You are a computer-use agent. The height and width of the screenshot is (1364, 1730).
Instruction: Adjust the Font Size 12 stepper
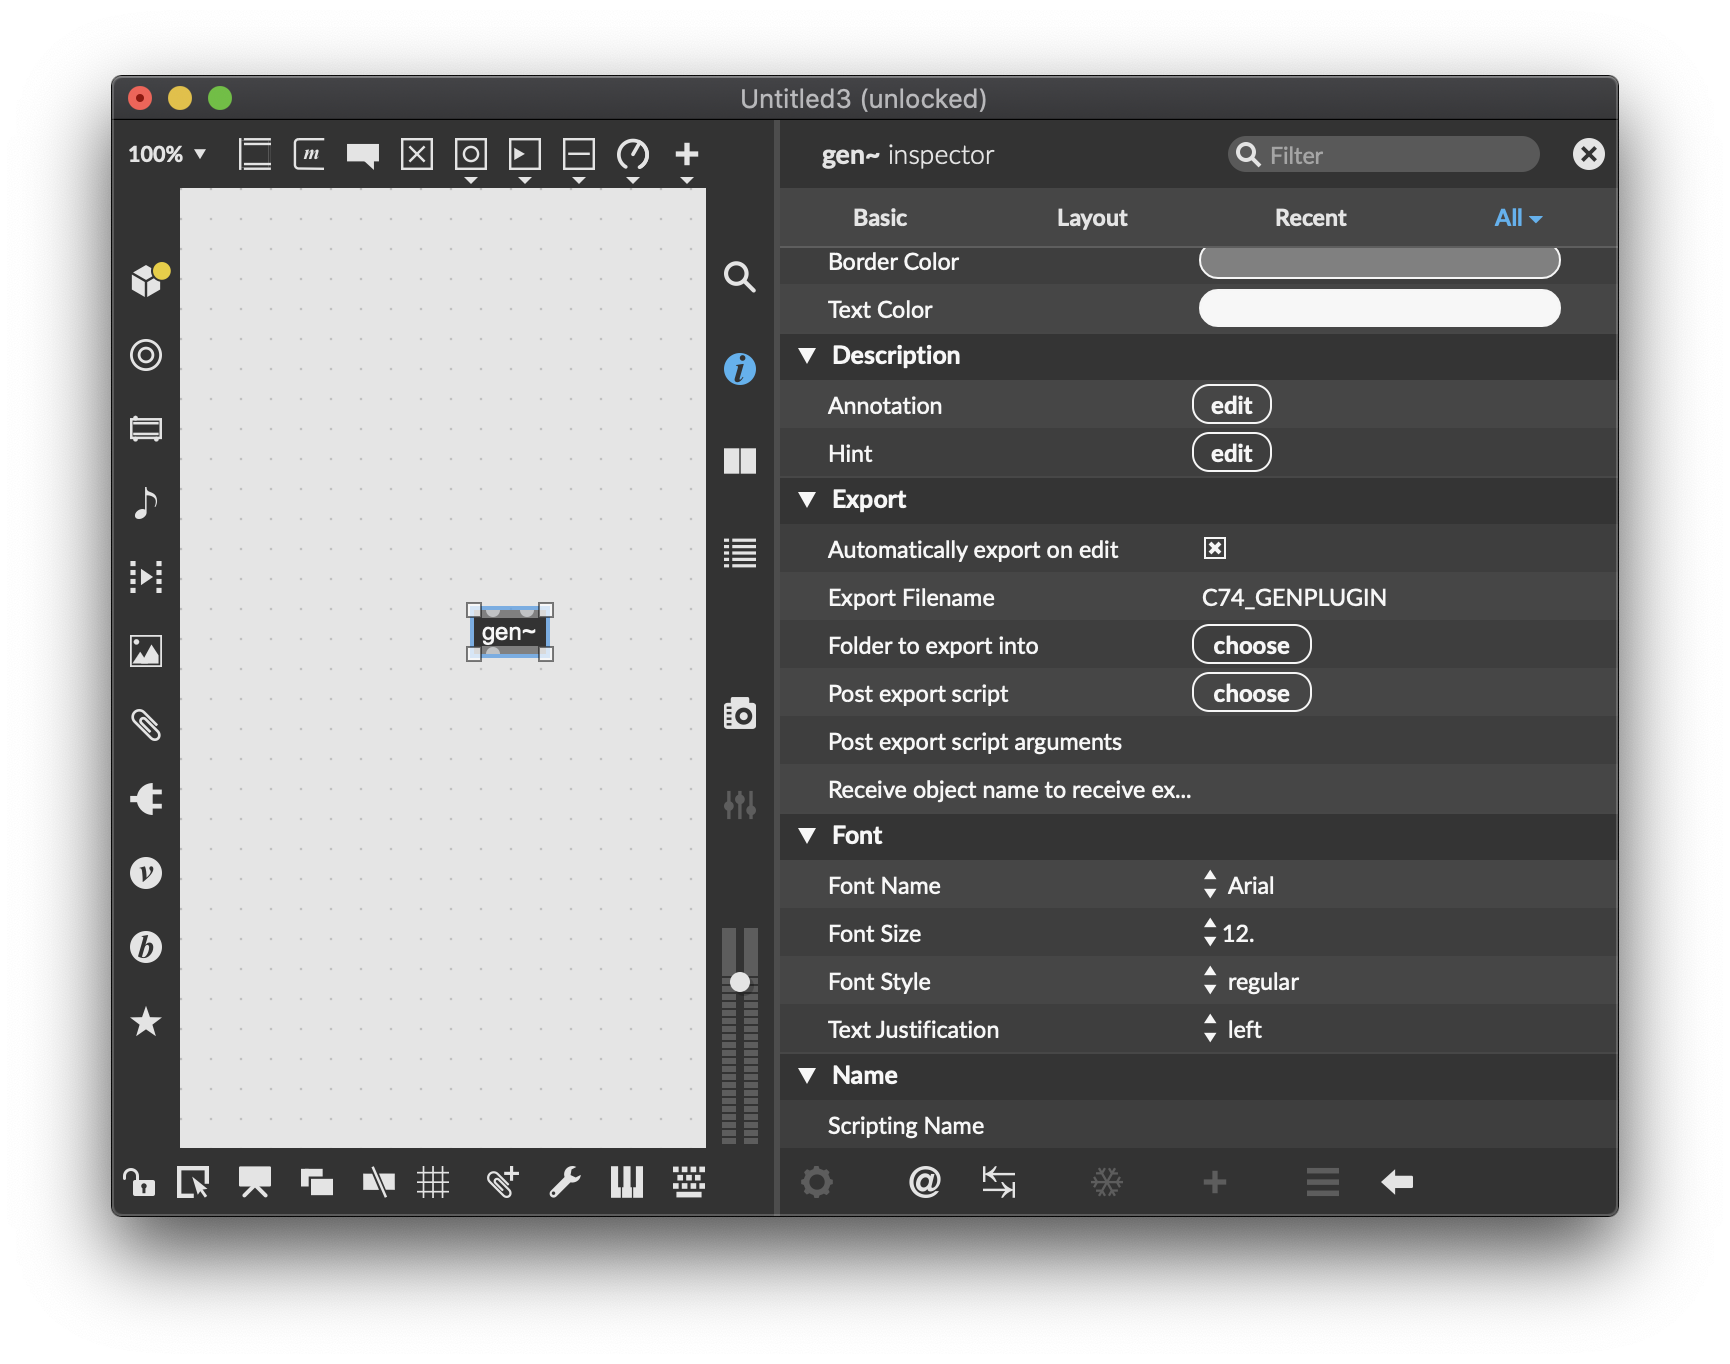coord(1210,933)
